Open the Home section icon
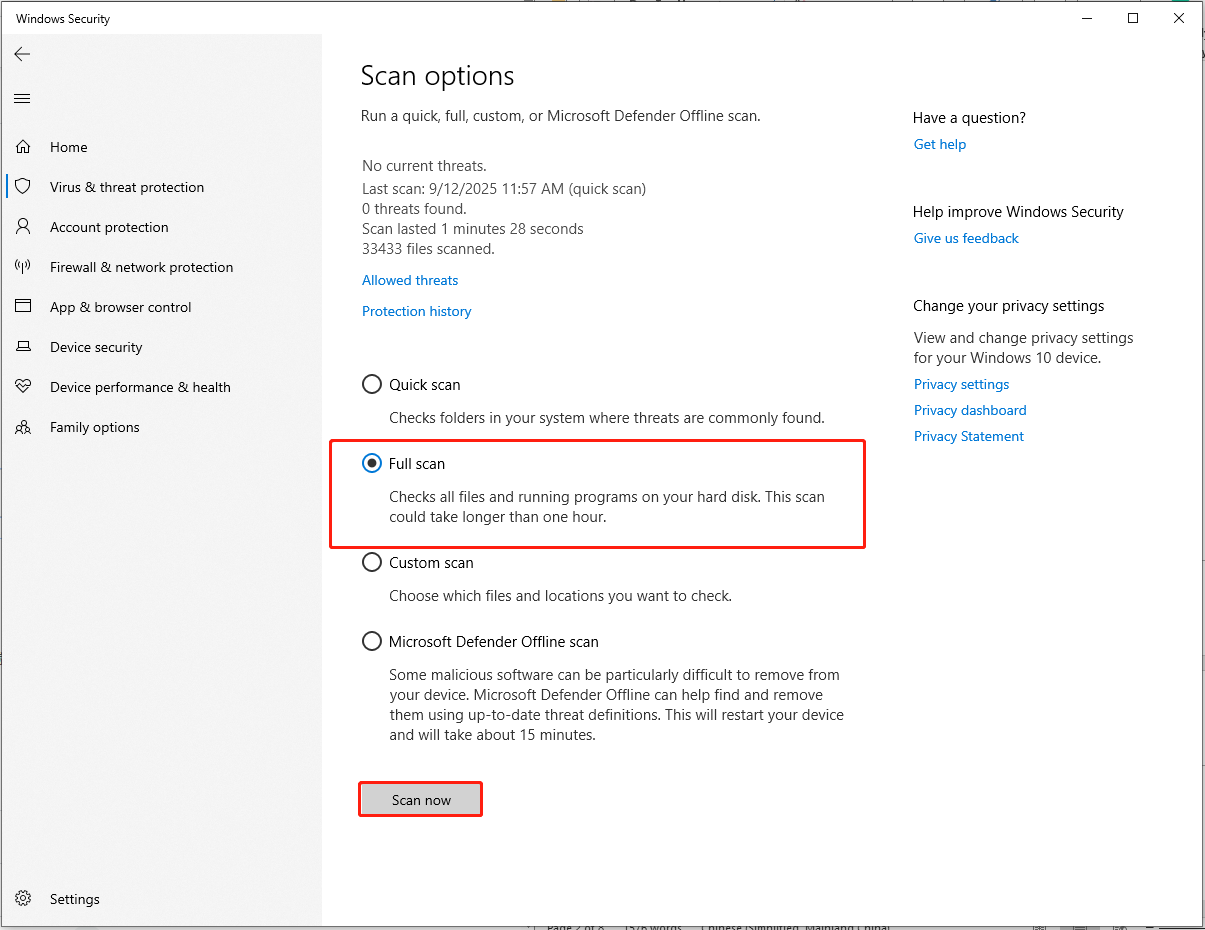1205x930 pixels. (x=22, y=147)
